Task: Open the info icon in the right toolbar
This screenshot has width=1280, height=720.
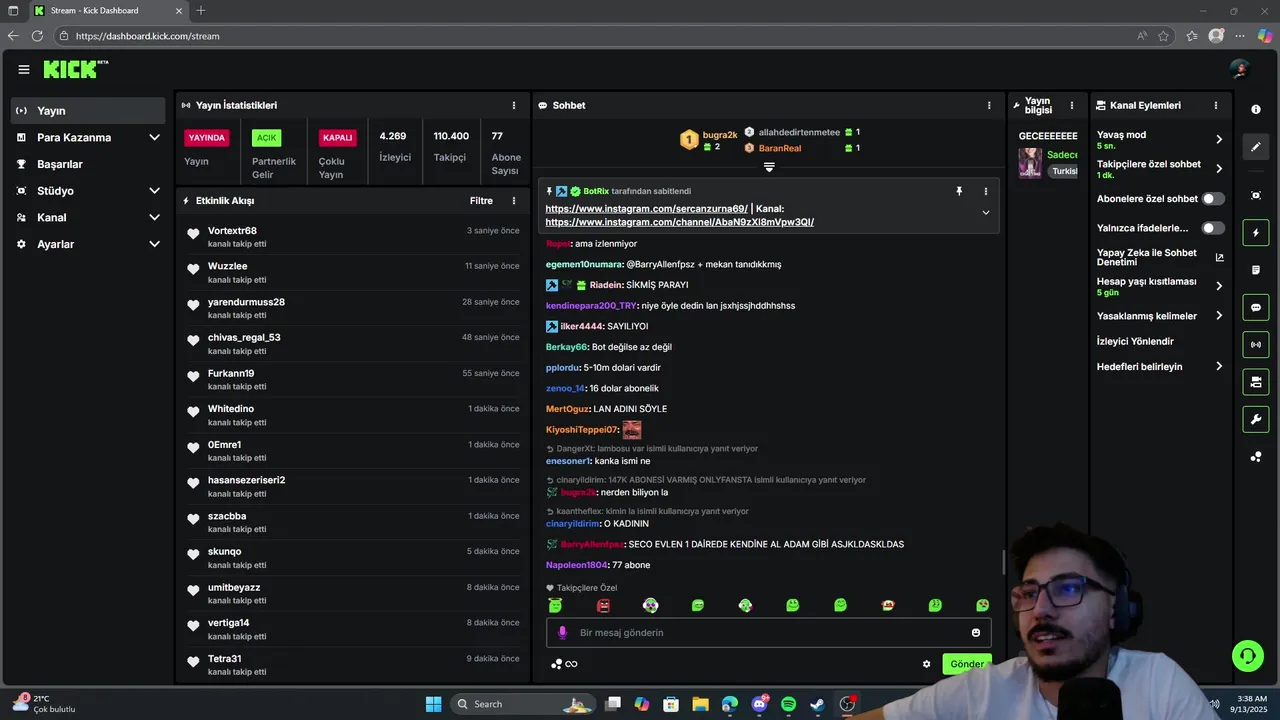Action: coord(1256,109)
